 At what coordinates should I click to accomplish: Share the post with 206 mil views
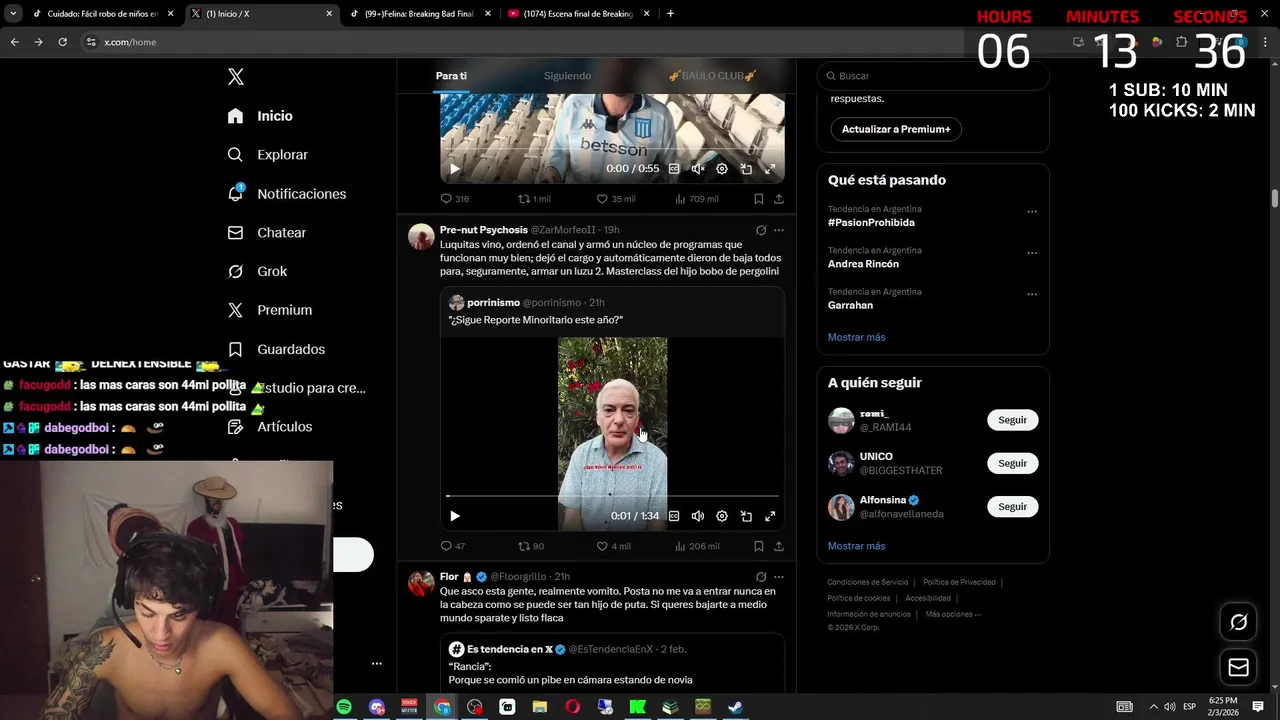pos(779,546)
